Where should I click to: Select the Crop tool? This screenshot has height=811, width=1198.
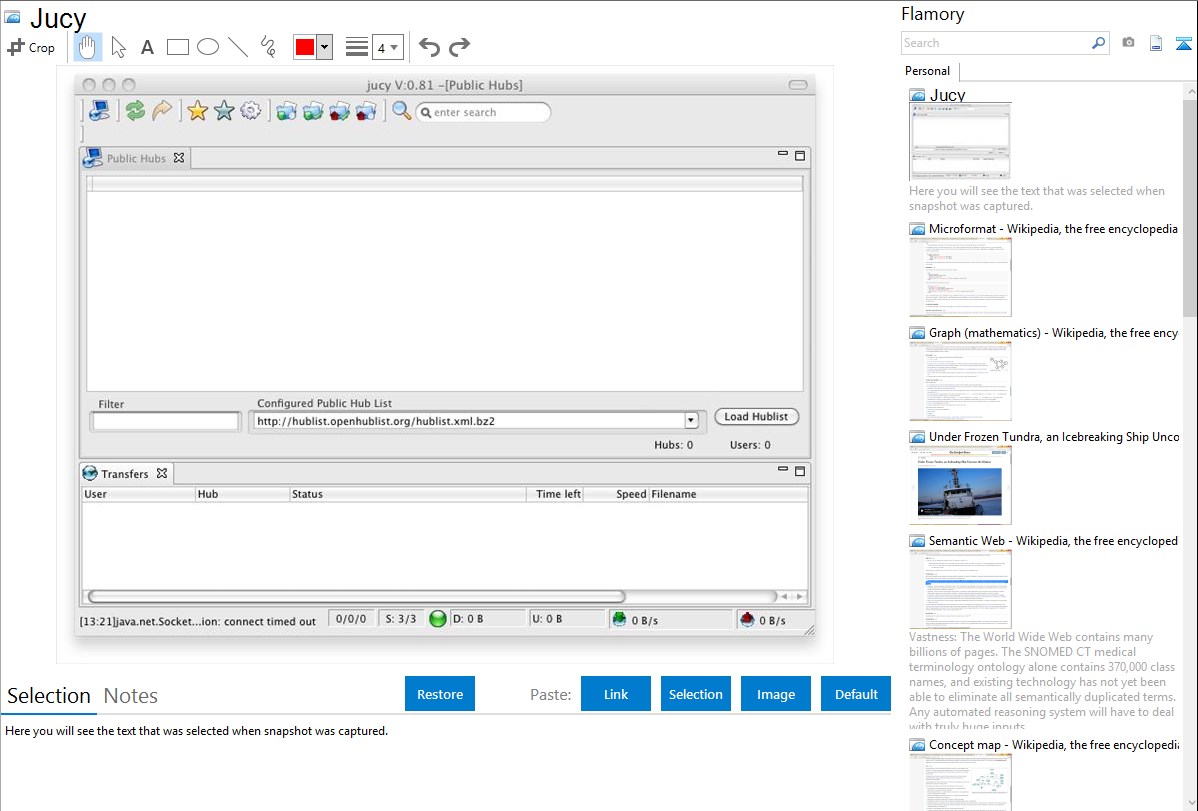(x=31, y=47)
